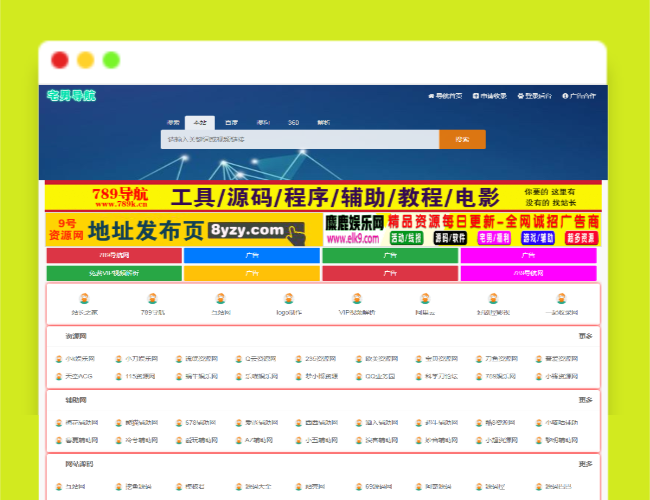Select the 本站 search tab

click(200, 122)
